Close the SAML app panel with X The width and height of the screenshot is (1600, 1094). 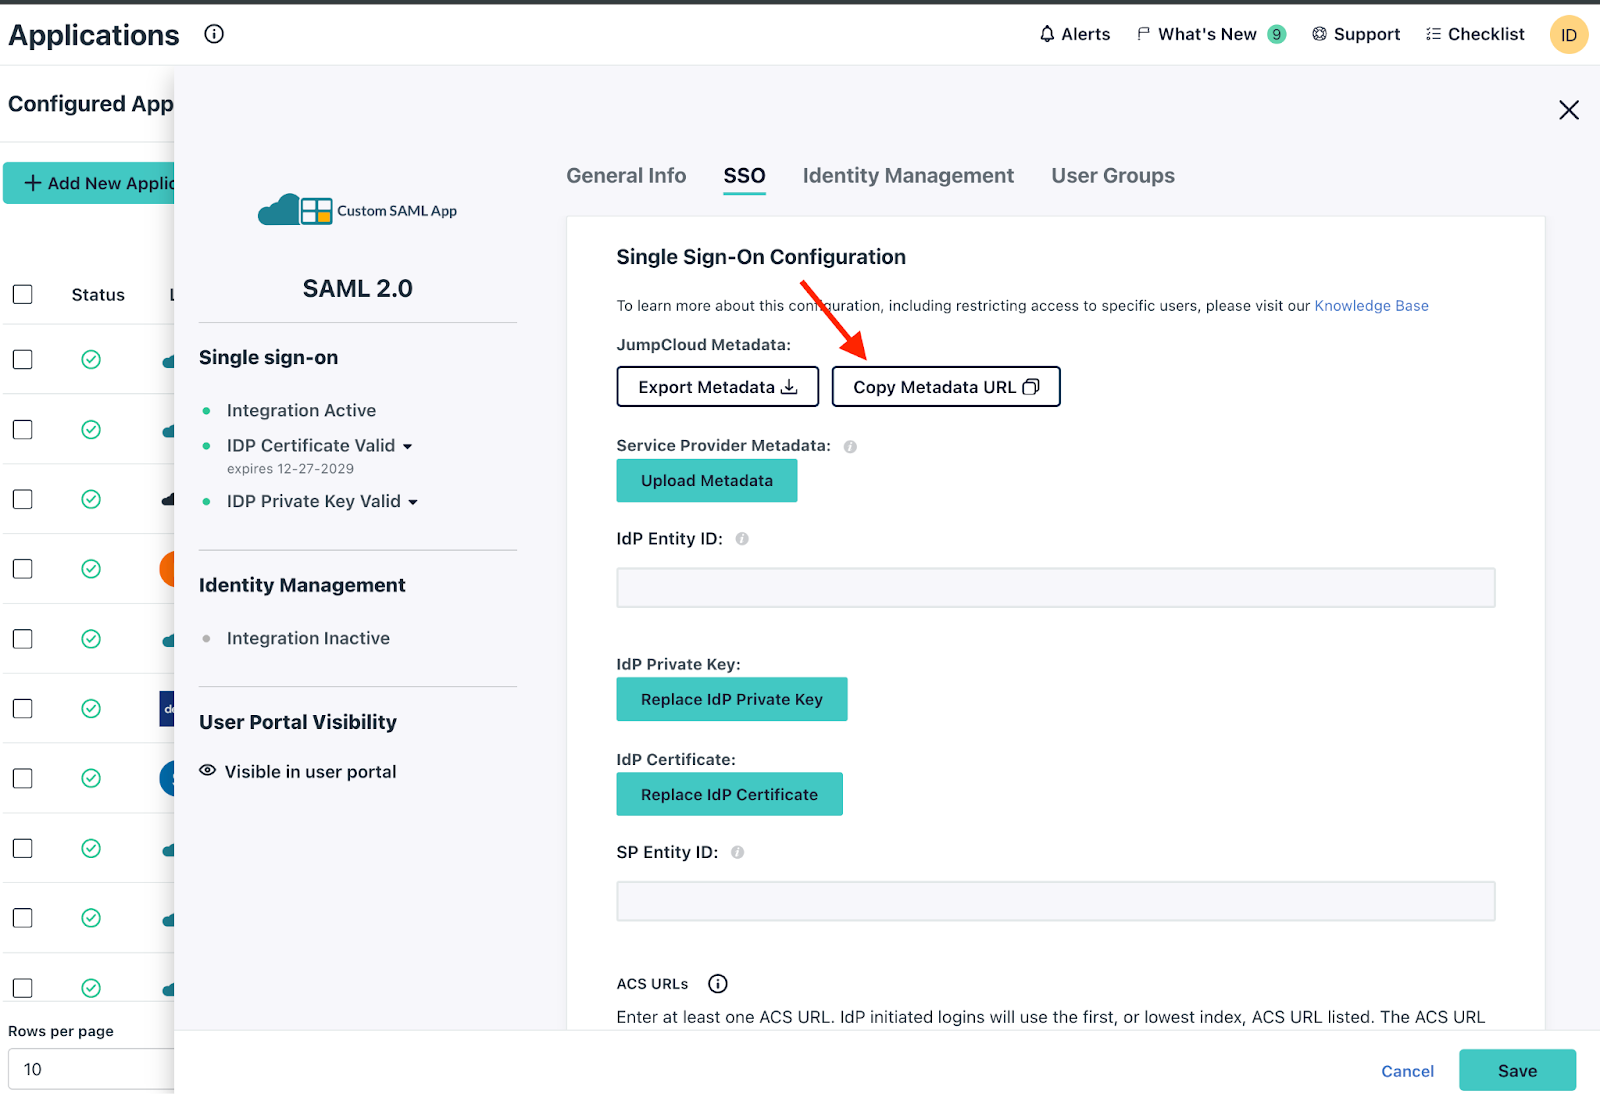click(x=1569, y=110)
